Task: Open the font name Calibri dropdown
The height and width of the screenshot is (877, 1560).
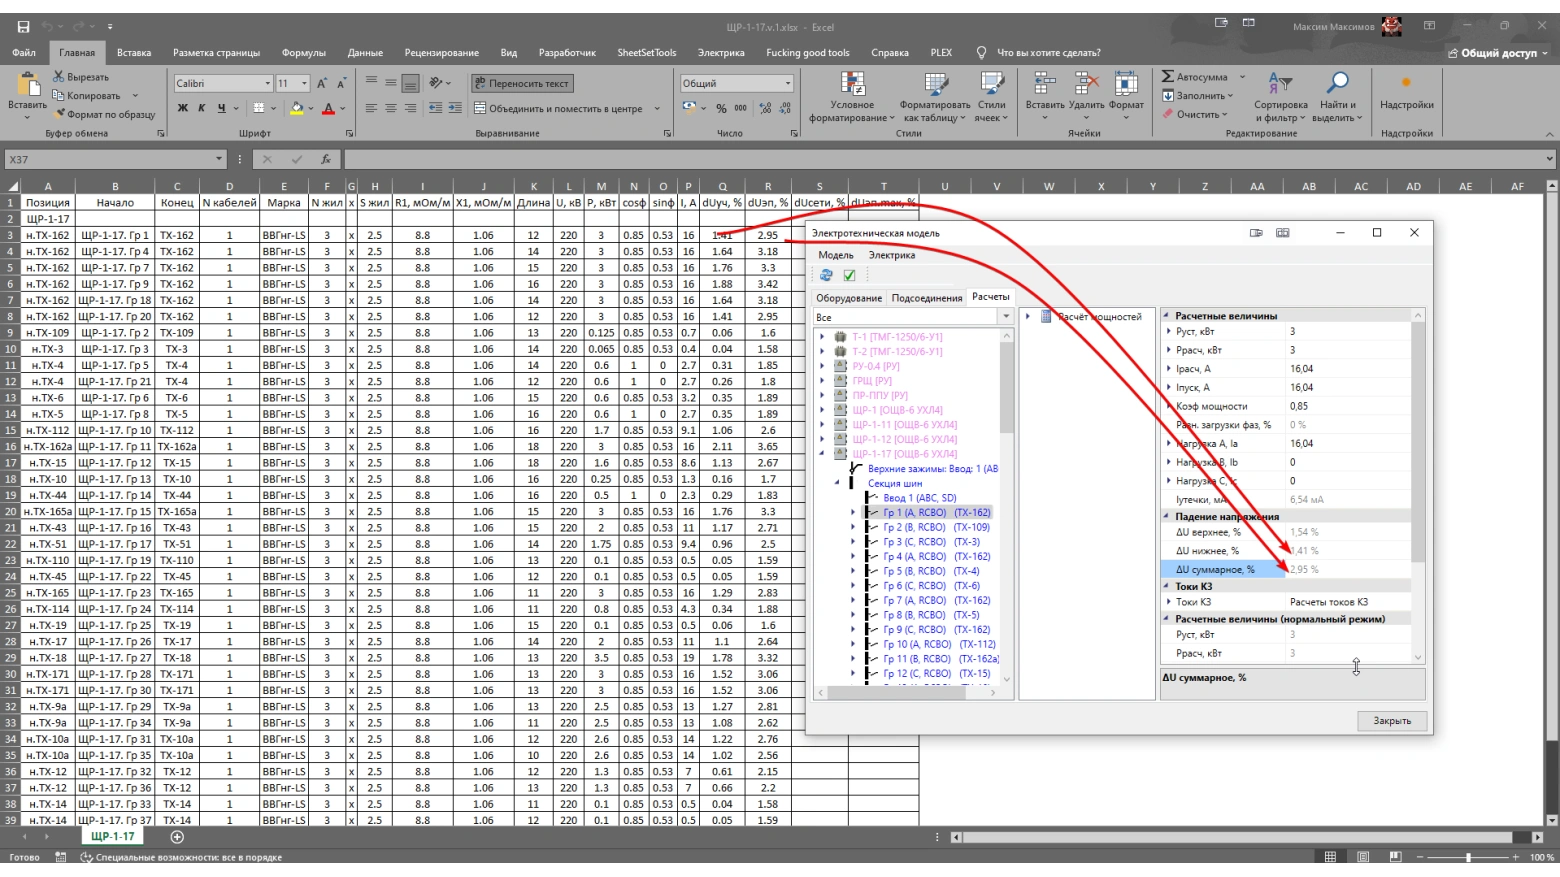Action: (267, 84)
